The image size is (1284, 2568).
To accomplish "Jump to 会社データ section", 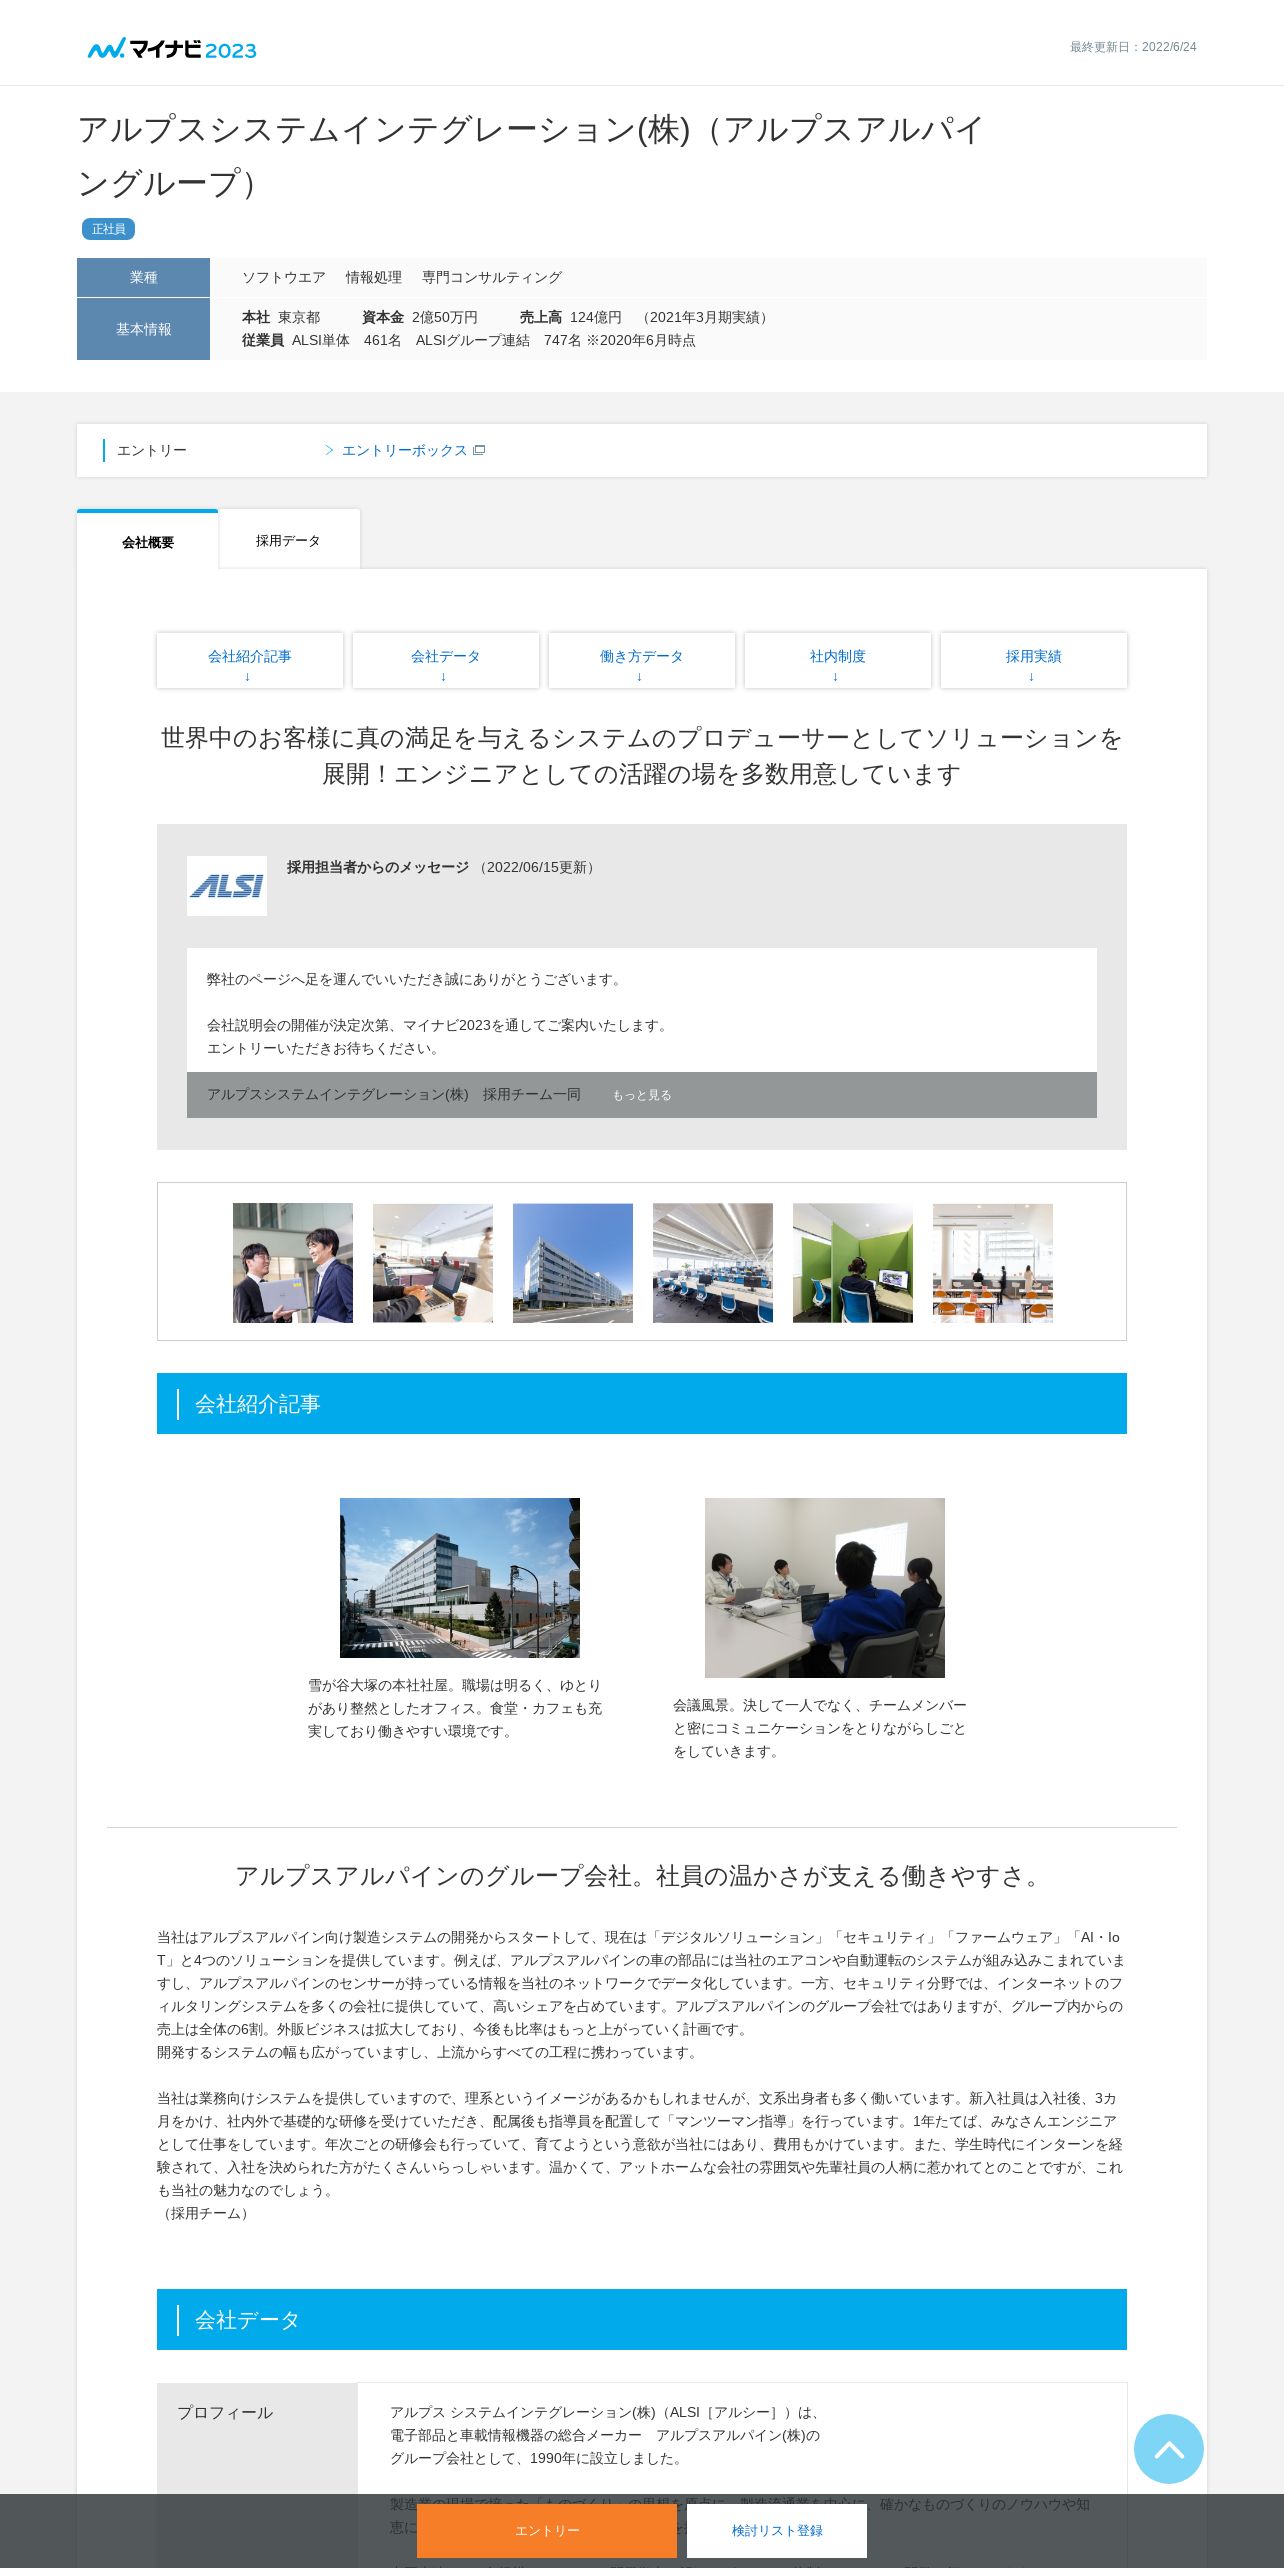I will (446, 660).
